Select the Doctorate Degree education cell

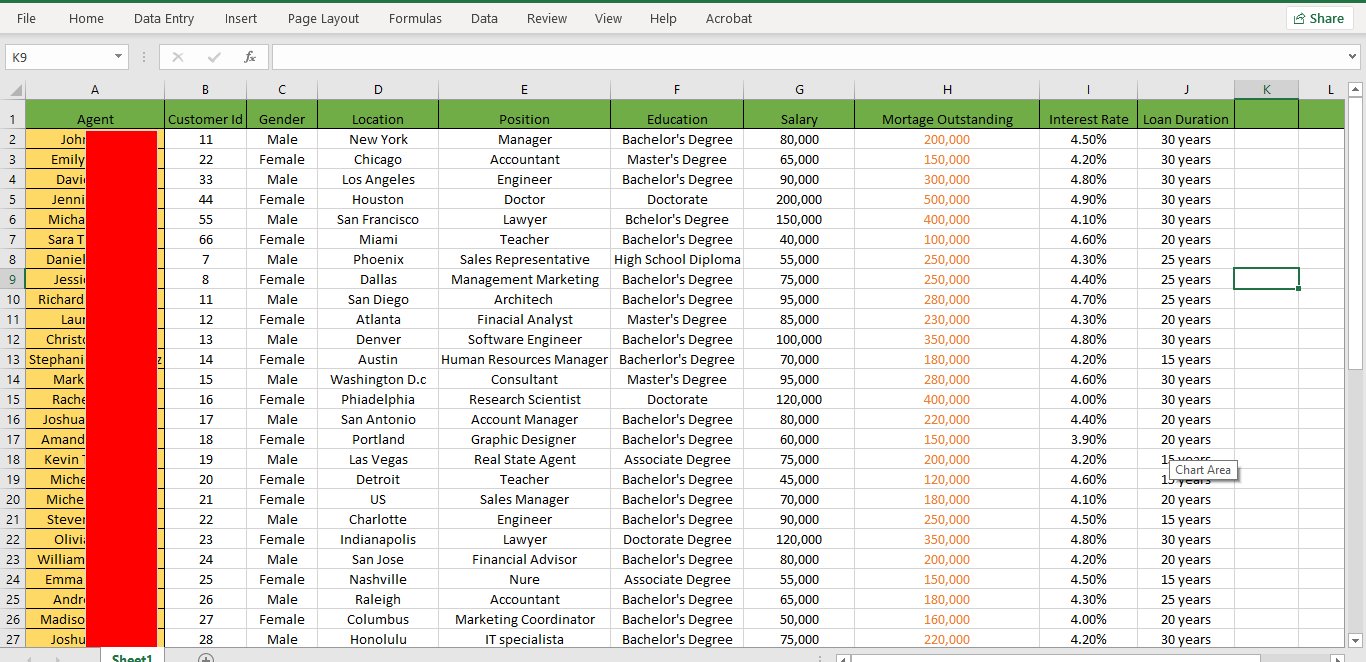point(677,539)
